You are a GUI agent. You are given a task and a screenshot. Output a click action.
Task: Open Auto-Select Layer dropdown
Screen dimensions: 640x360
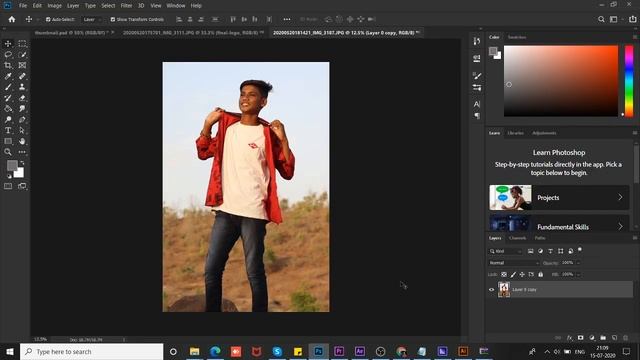pyautogui.click(x=91, y=19)
